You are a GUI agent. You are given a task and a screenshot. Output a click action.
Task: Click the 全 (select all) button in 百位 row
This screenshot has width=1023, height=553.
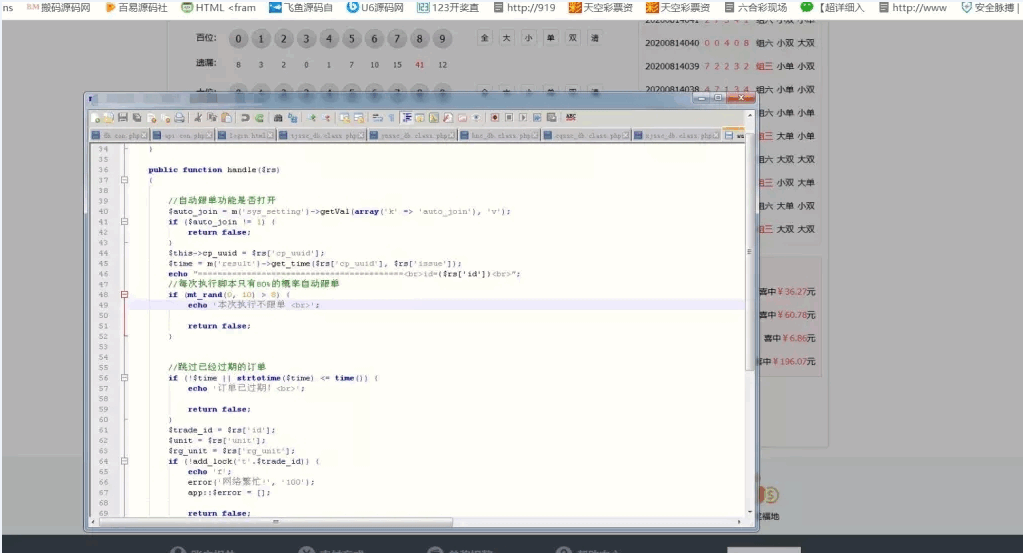tap(485, 38)
